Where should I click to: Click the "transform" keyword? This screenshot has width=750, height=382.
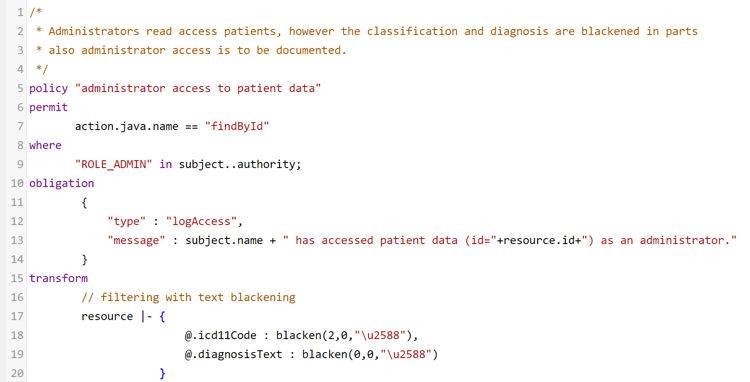tap(58, 278)
